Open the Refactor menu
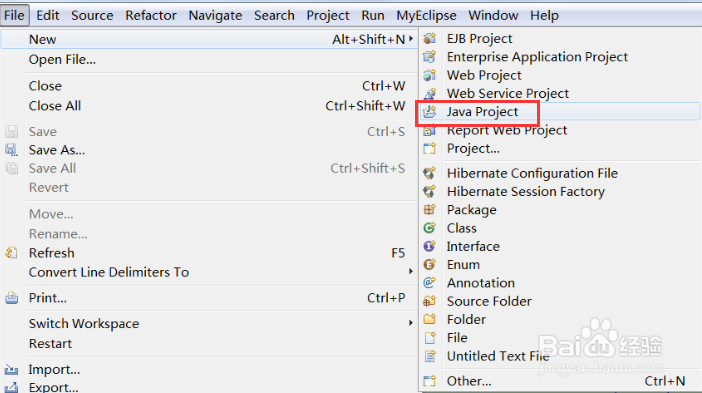Image resolution: width=702 pixels, height=393 pixels. [x=151, y=16]
